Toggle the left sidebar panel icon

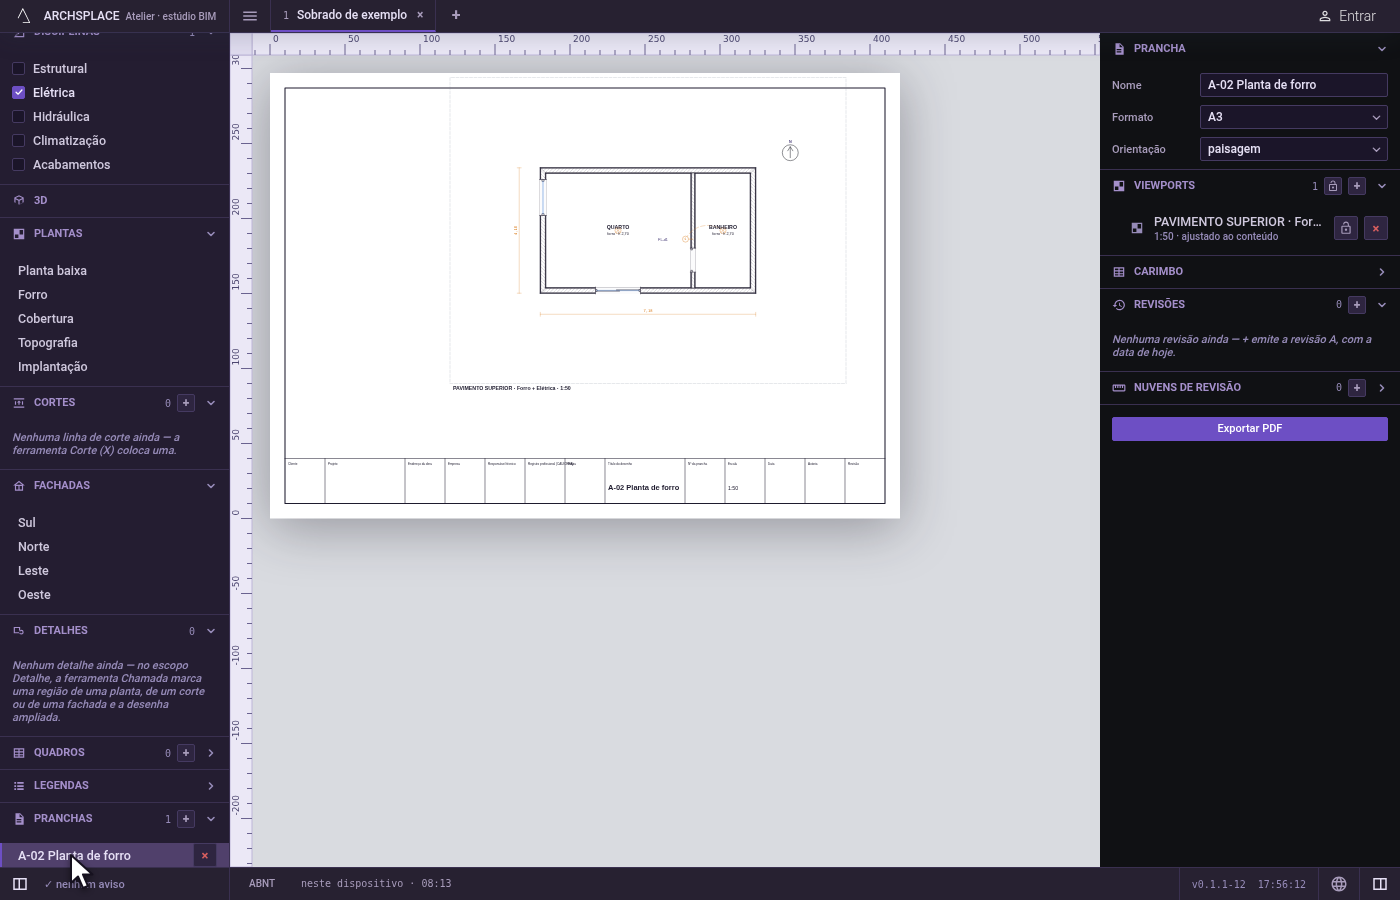point(20,884)
